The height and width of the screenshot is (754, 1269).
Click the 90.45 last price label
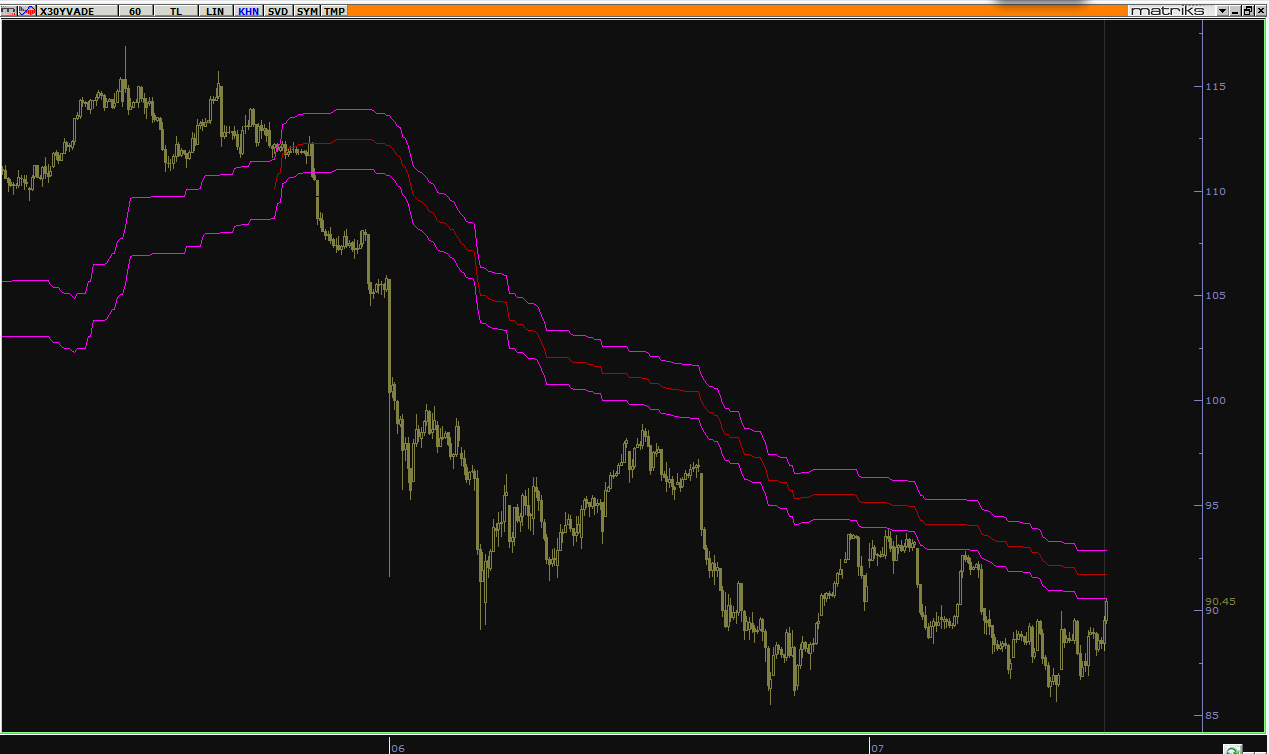1220,602
